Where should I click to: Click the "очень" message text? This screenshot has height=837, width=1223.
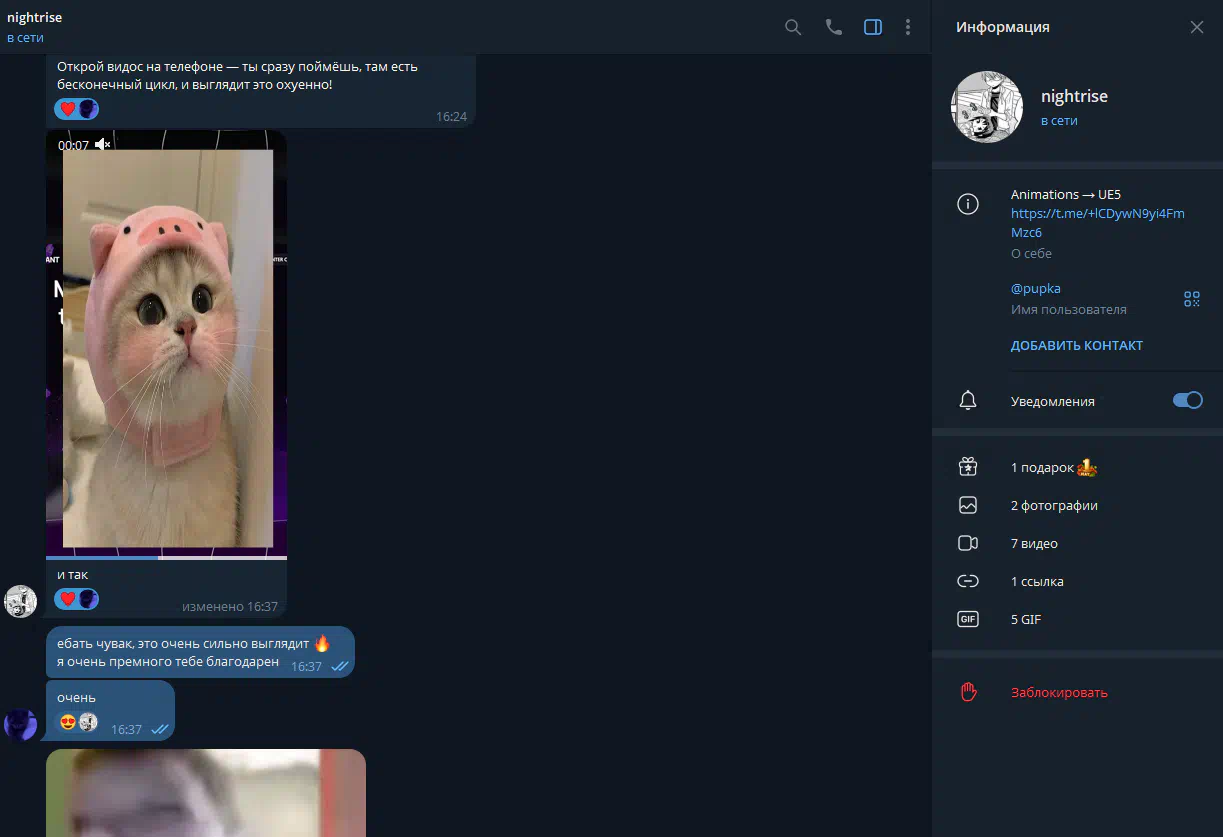coord(76,697)
